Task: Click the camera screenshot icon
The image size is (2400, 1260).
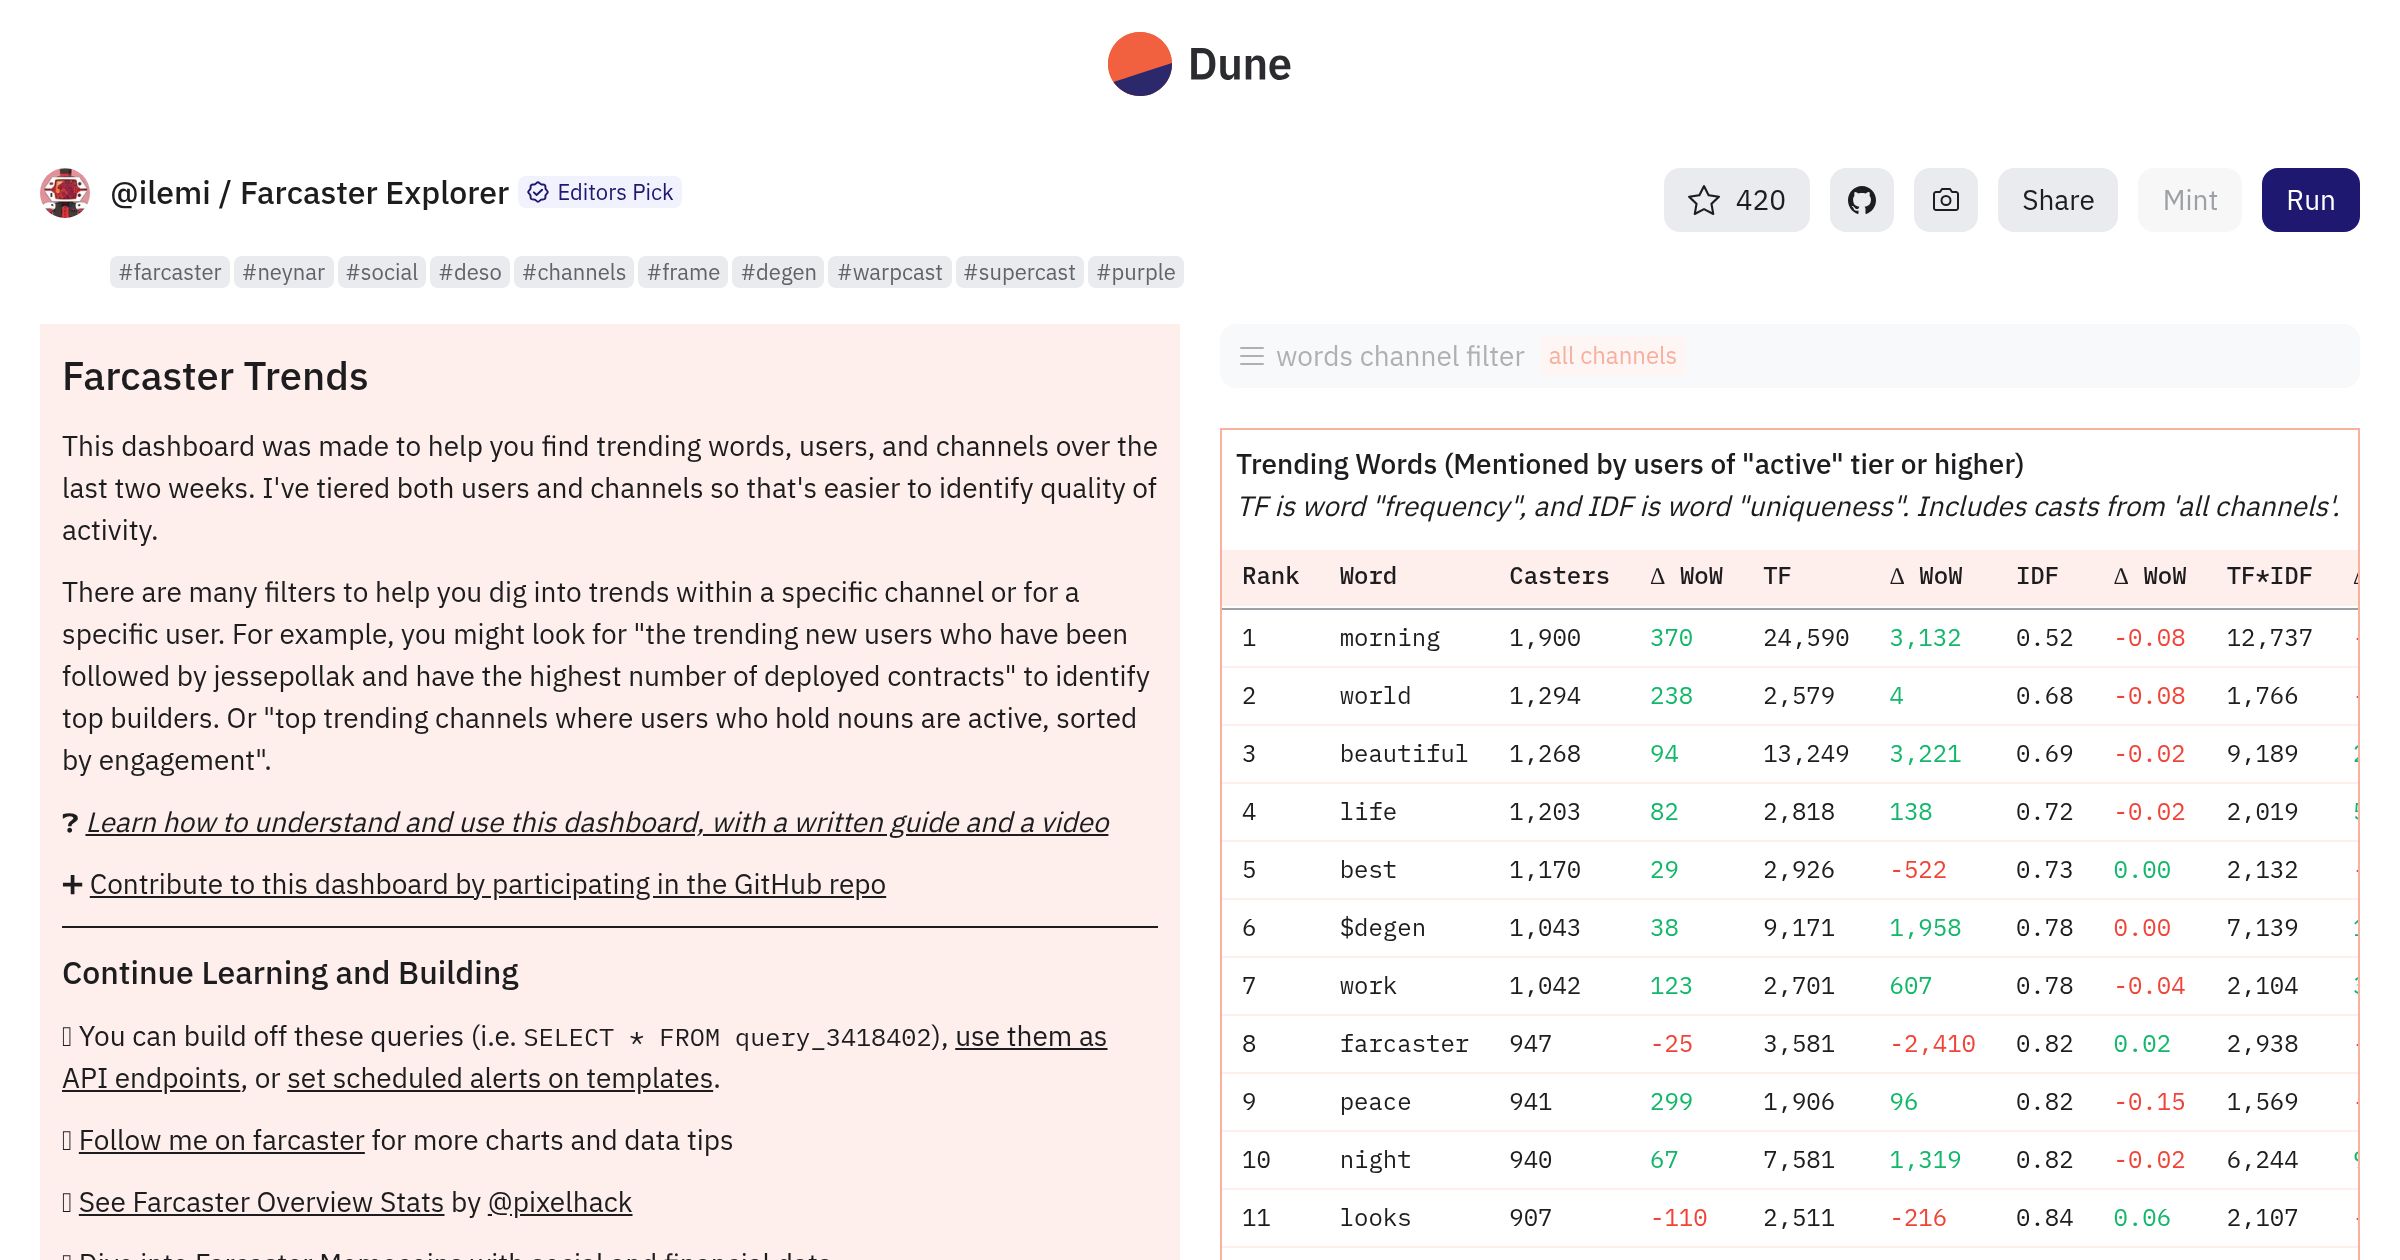Action: pyautogui.click(x=1945, y=200)
